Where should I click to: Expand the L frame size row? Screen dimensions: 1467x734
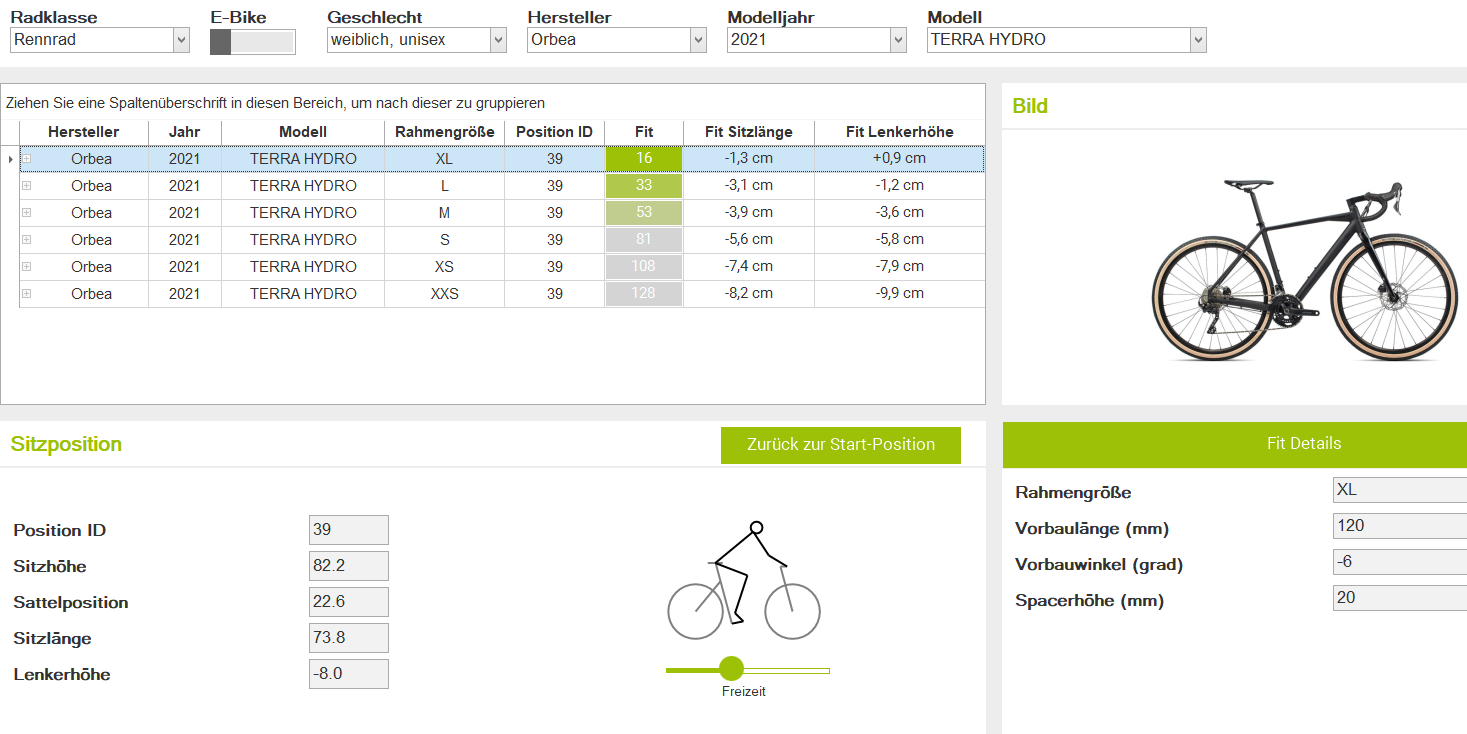point(27,186)
